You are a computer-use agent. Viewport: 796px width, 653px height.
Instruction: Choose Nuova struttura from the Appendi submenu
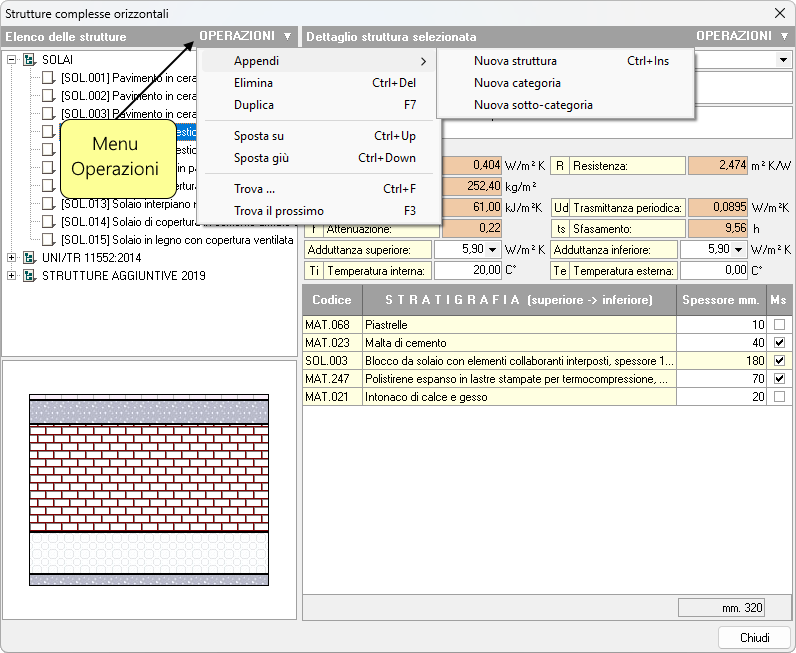[x=515, y=61]
